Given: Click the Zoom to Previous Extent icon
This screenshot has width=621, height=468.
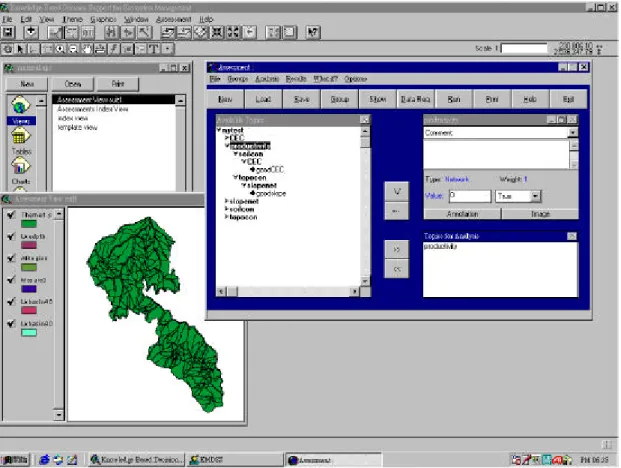Looking at the screenshot, I should 249,32.
